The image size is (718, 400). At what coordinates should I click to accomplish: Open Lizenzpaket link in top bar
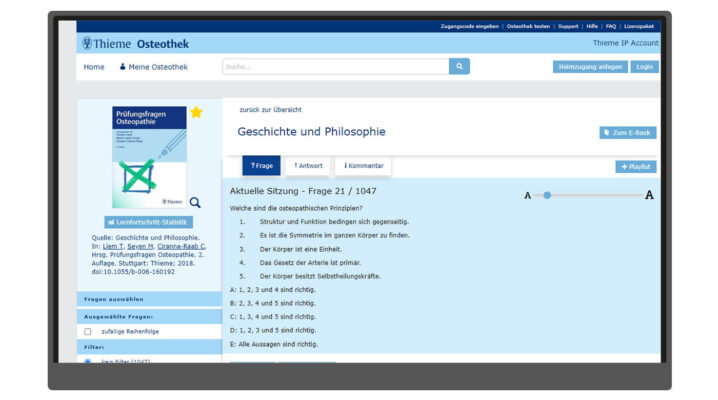pos(639,27)
